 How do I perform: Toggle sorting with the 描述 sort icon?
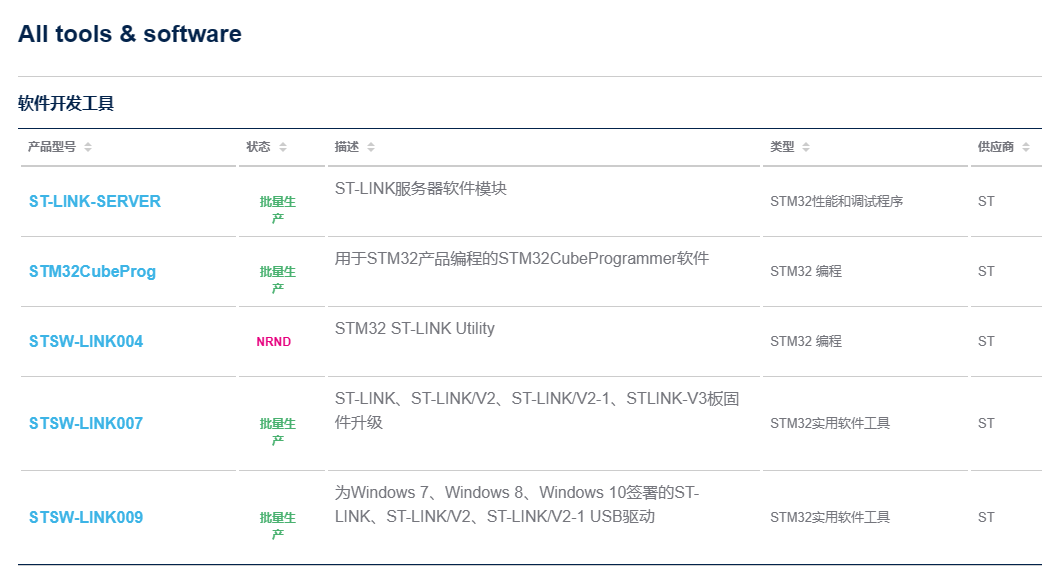click(371, 148)
